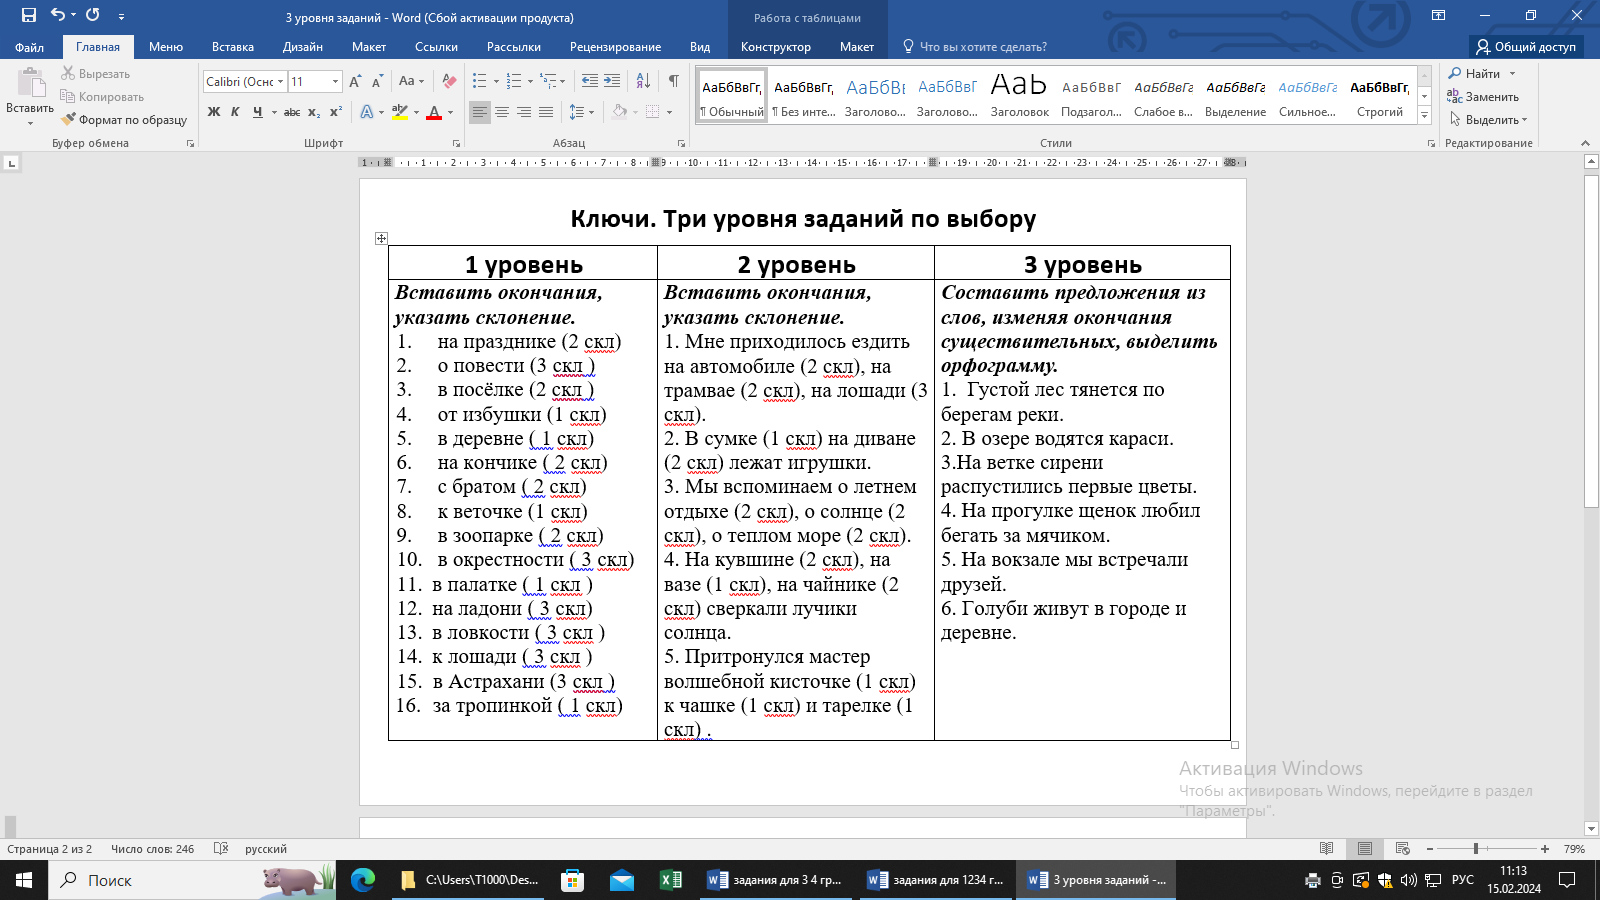Toggle Bold formatting (Ж)

pyautogui.click(x=214, y=112)
